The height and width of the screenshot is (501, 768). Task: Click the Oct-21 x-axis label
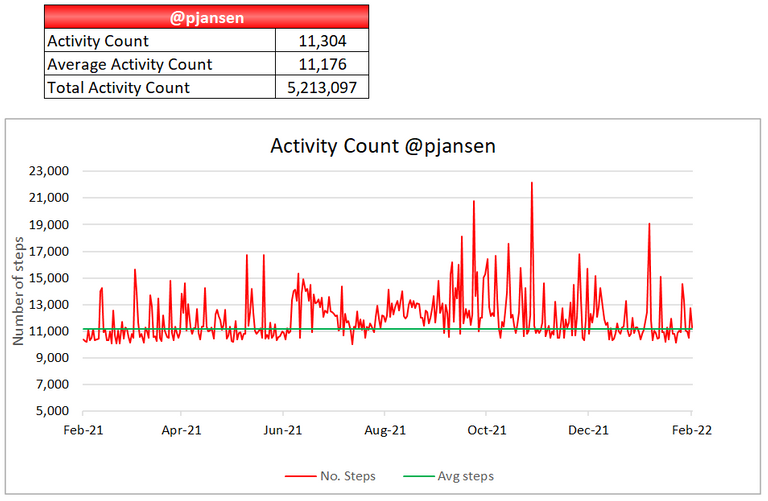(x=486, y=430)
